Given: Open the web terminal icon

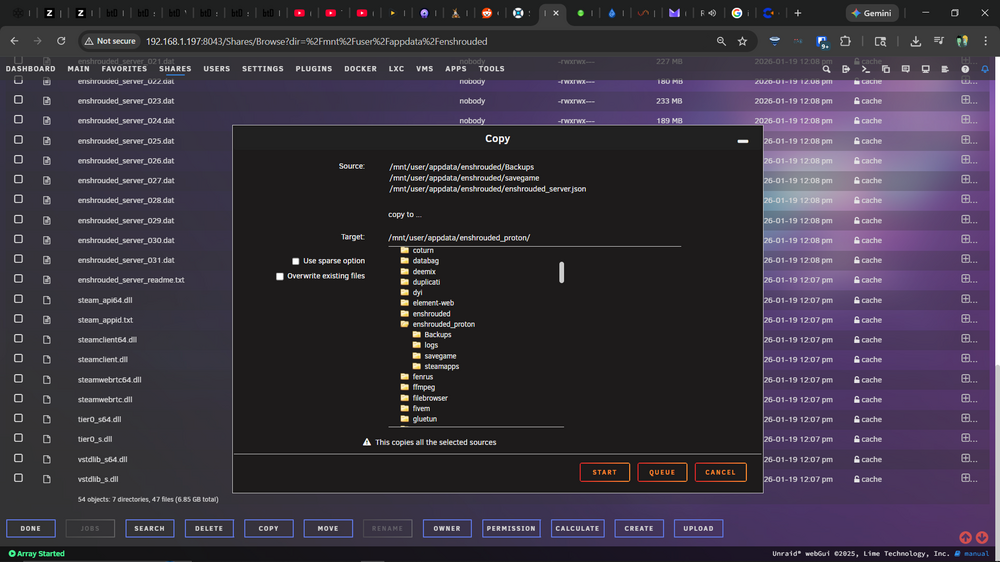Looking at the screenshot, I should [865, 69].
